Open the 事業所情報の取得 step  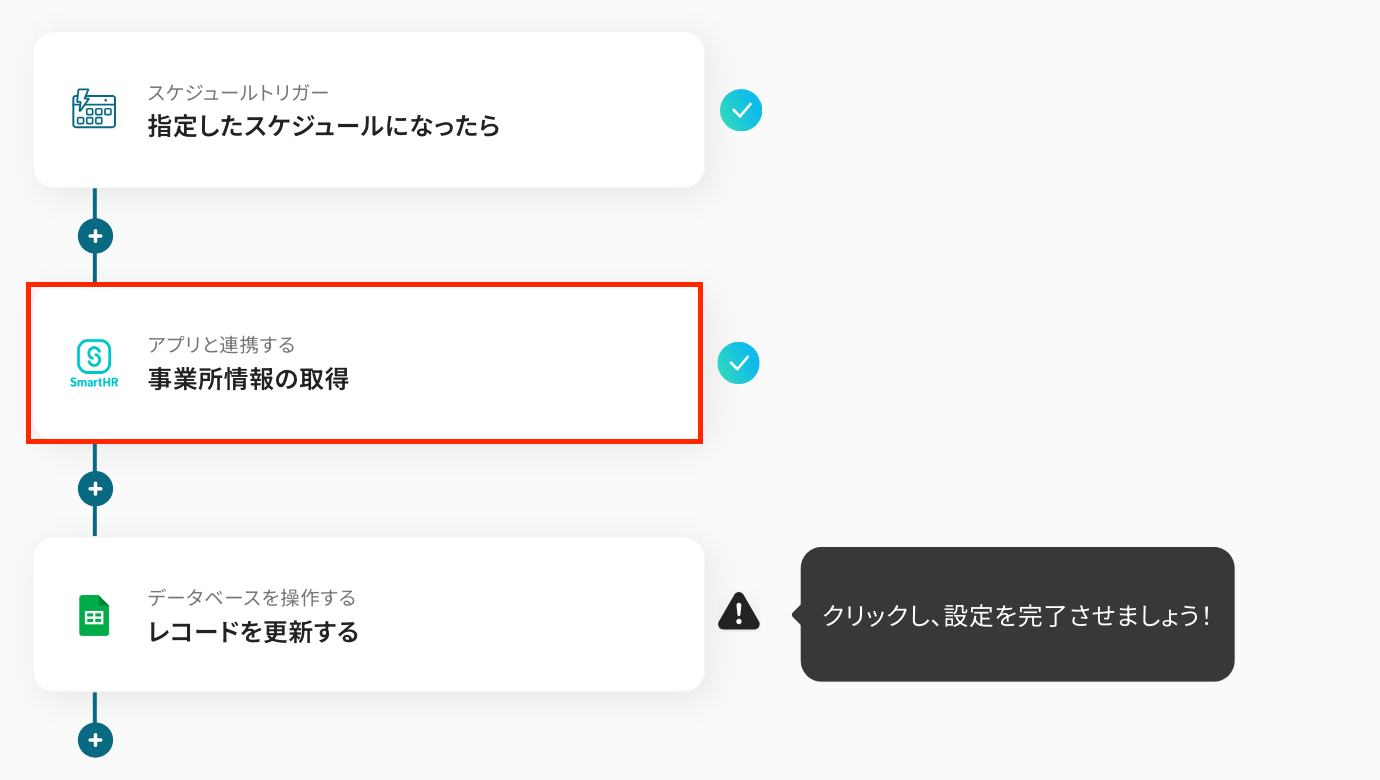point(248,380)
